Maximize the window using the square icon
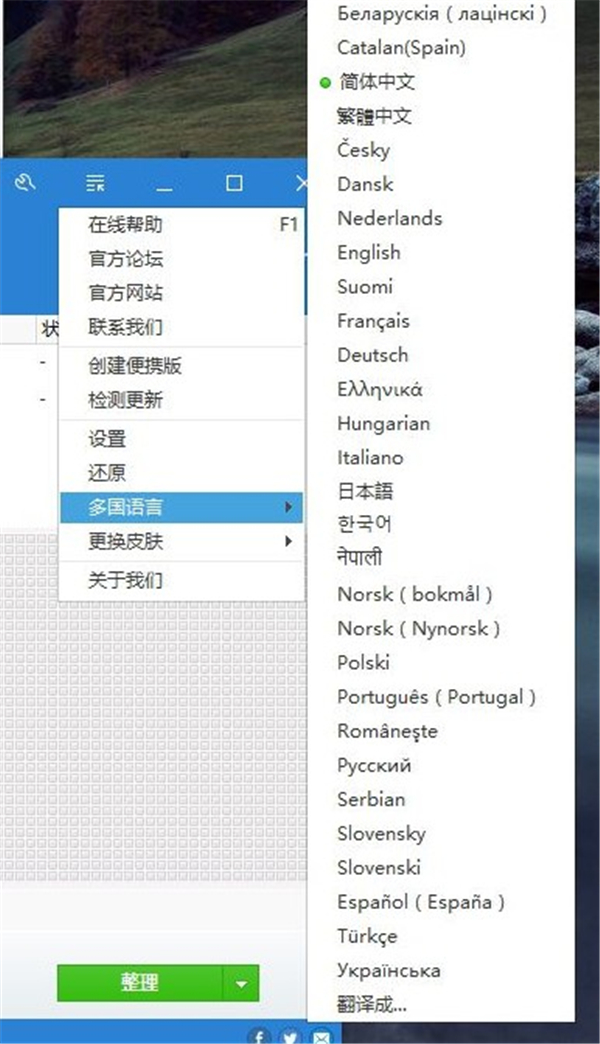The height and width of the screenshot is (1044, 600). click(234, 183)
